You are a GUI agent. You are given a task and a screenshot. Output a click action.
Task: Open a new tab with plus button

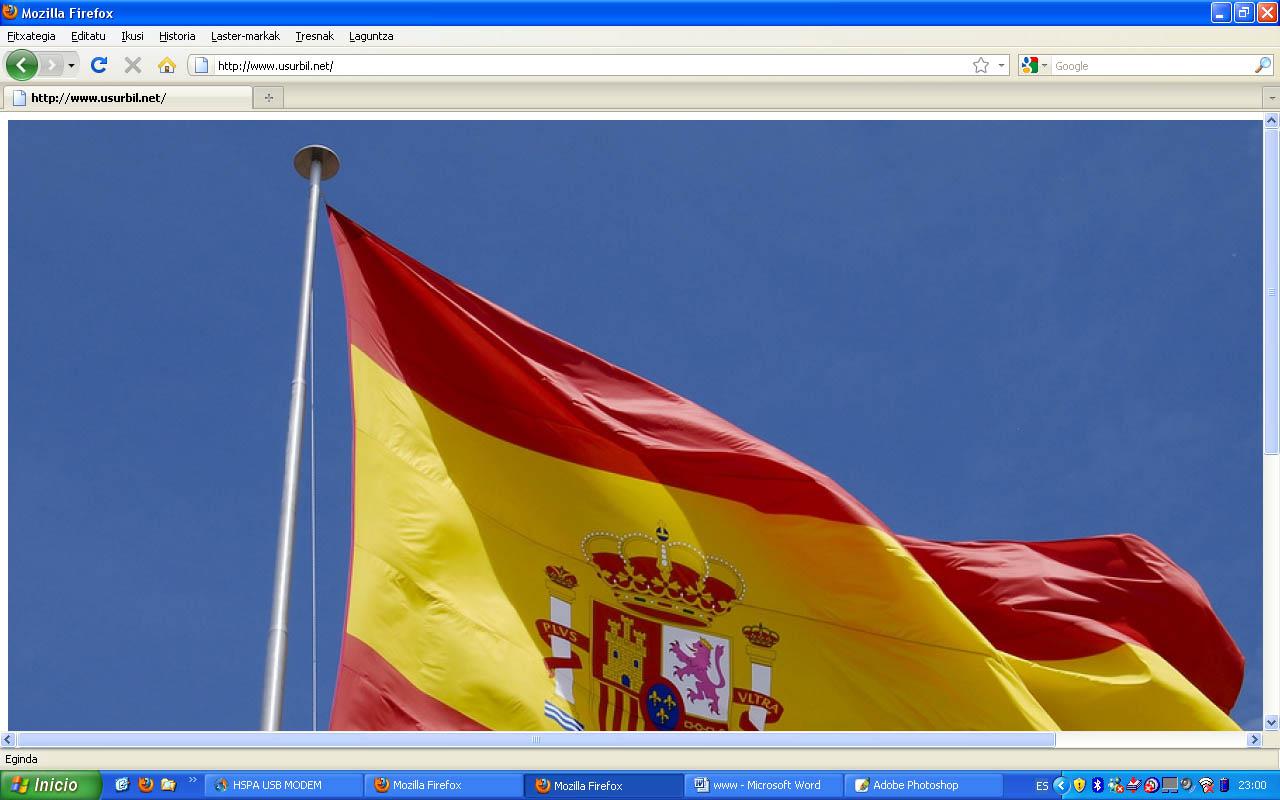pos(268,97)
